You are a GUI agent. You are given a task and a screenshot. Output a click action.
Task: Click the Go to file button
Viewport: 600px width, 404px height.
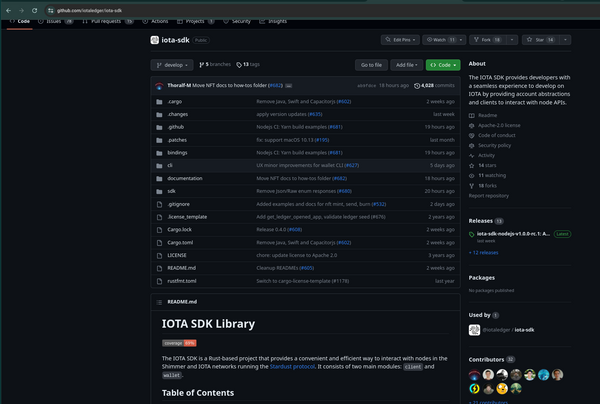click(x=371, y=65)
